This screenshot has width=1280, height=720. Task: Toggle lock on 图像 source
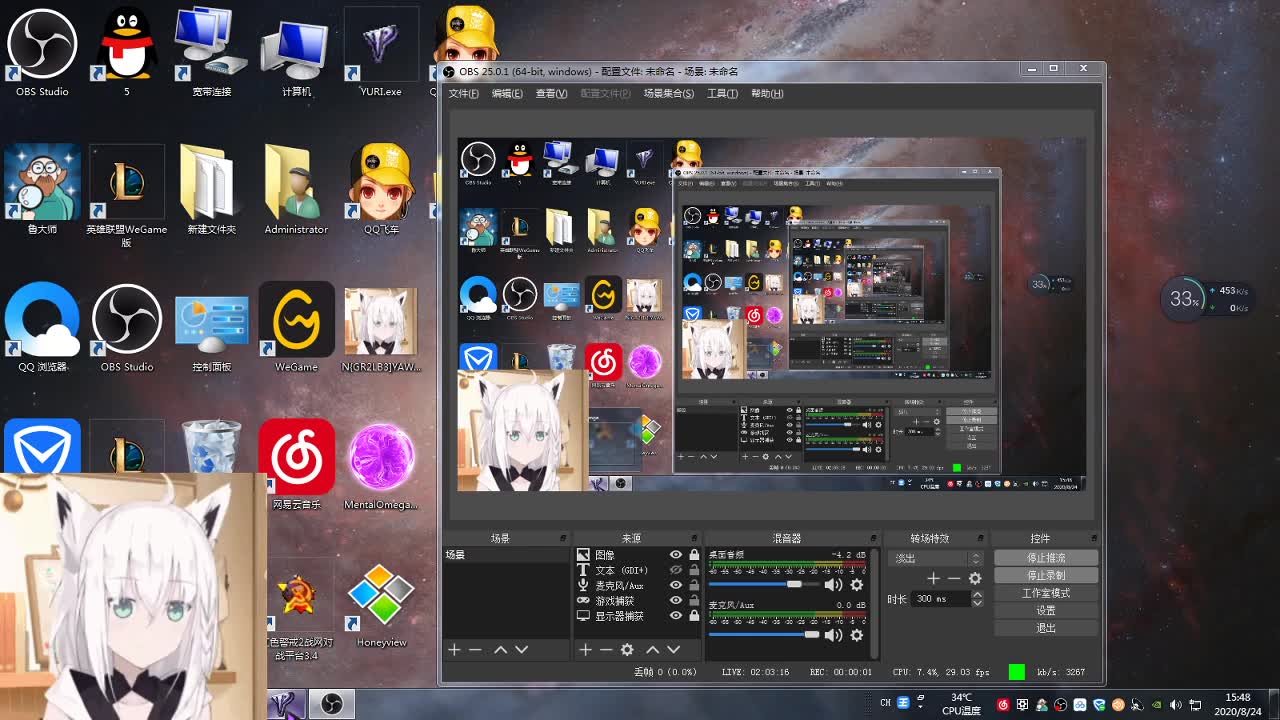pyautogui.click(x=694, y=555)
